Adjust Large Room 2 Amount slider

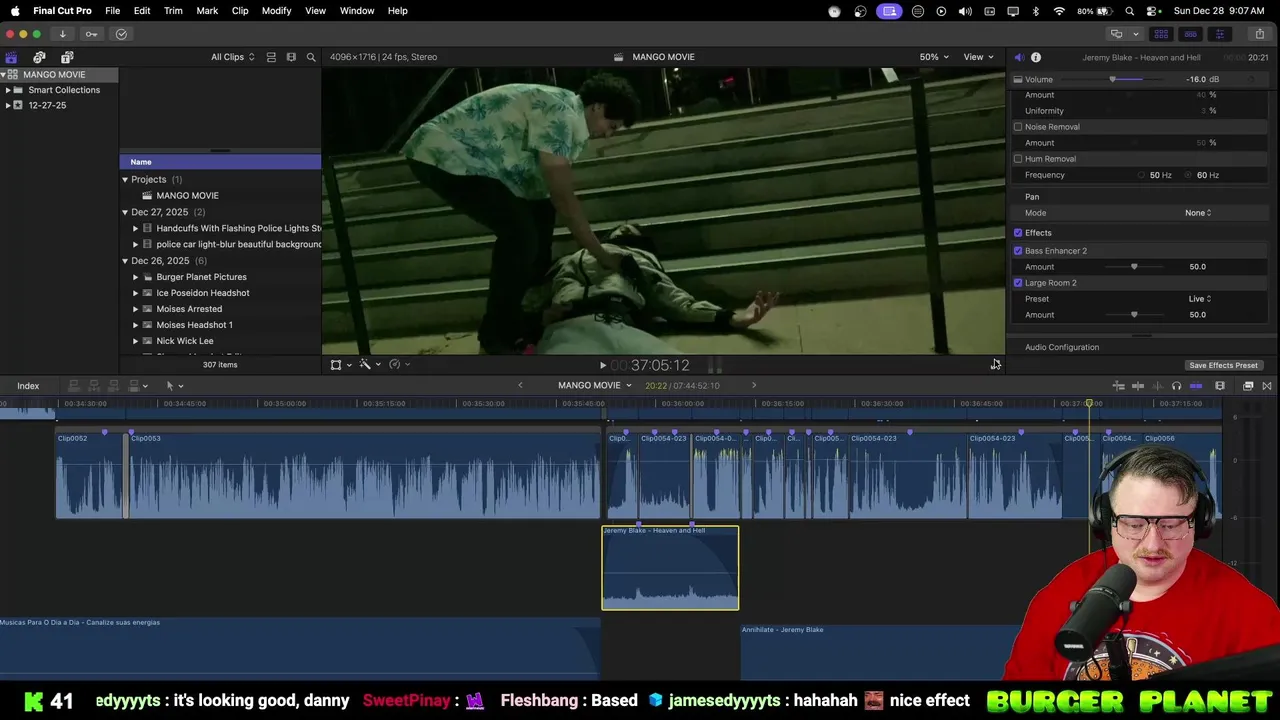click(x=1134, y=315)
